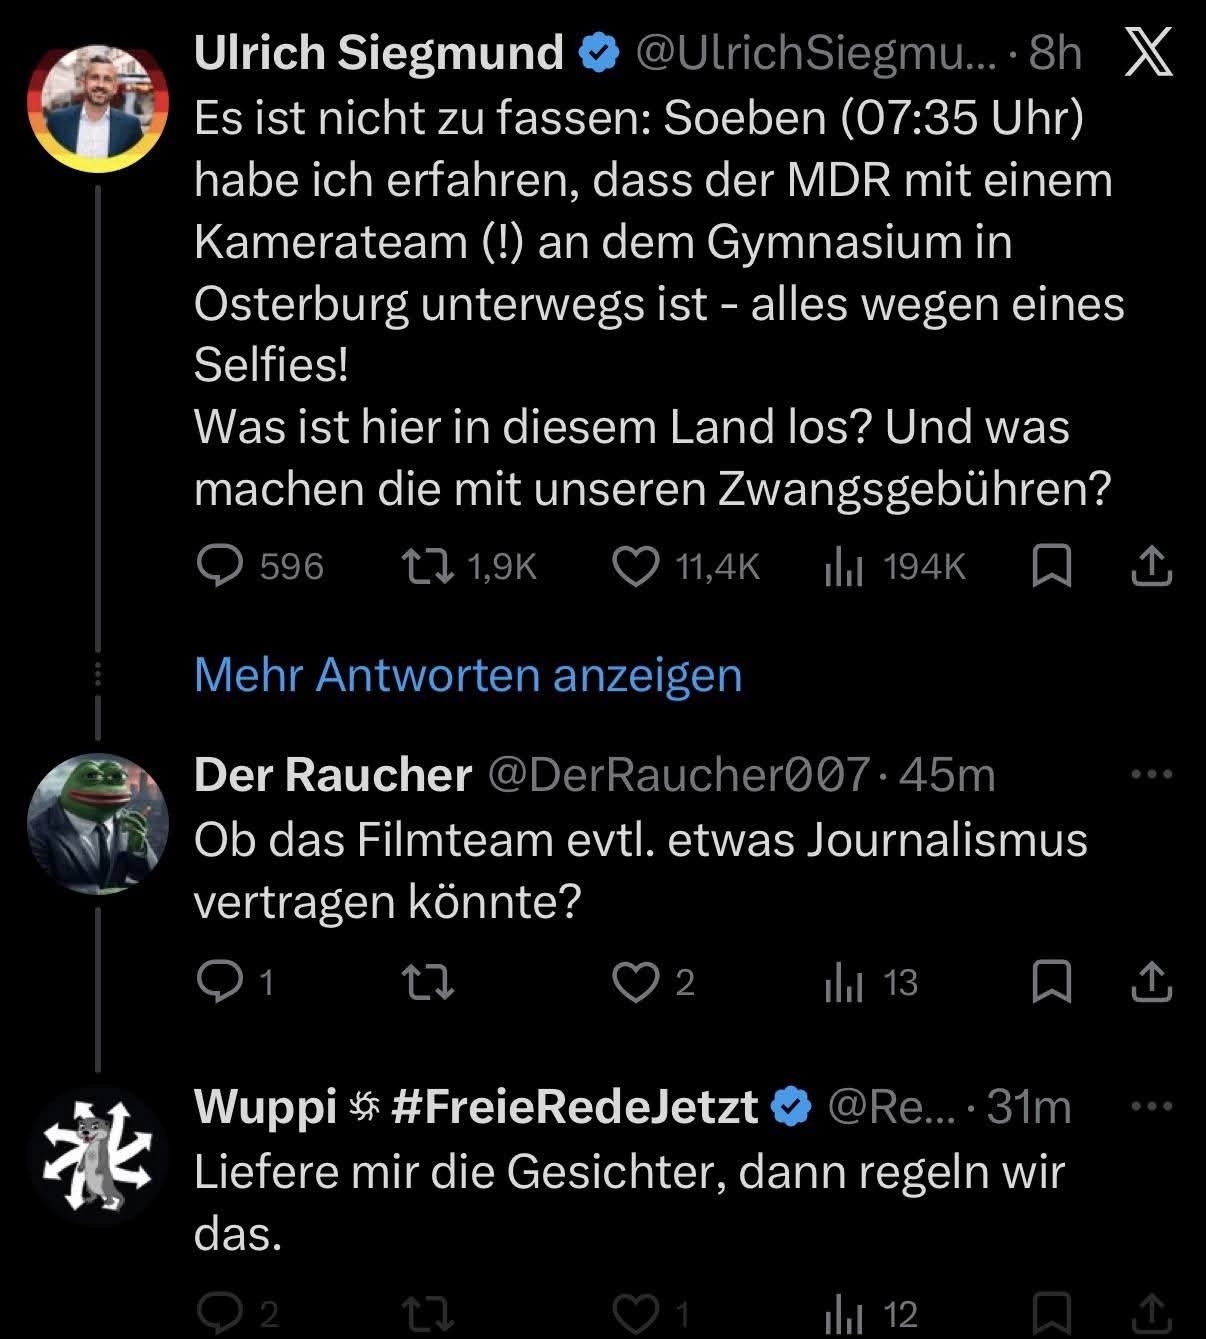Viewport: 1206px width, 1339px height.
Task: Bookmark Ulrich Siegmund's post
Action: (1051, 567)
